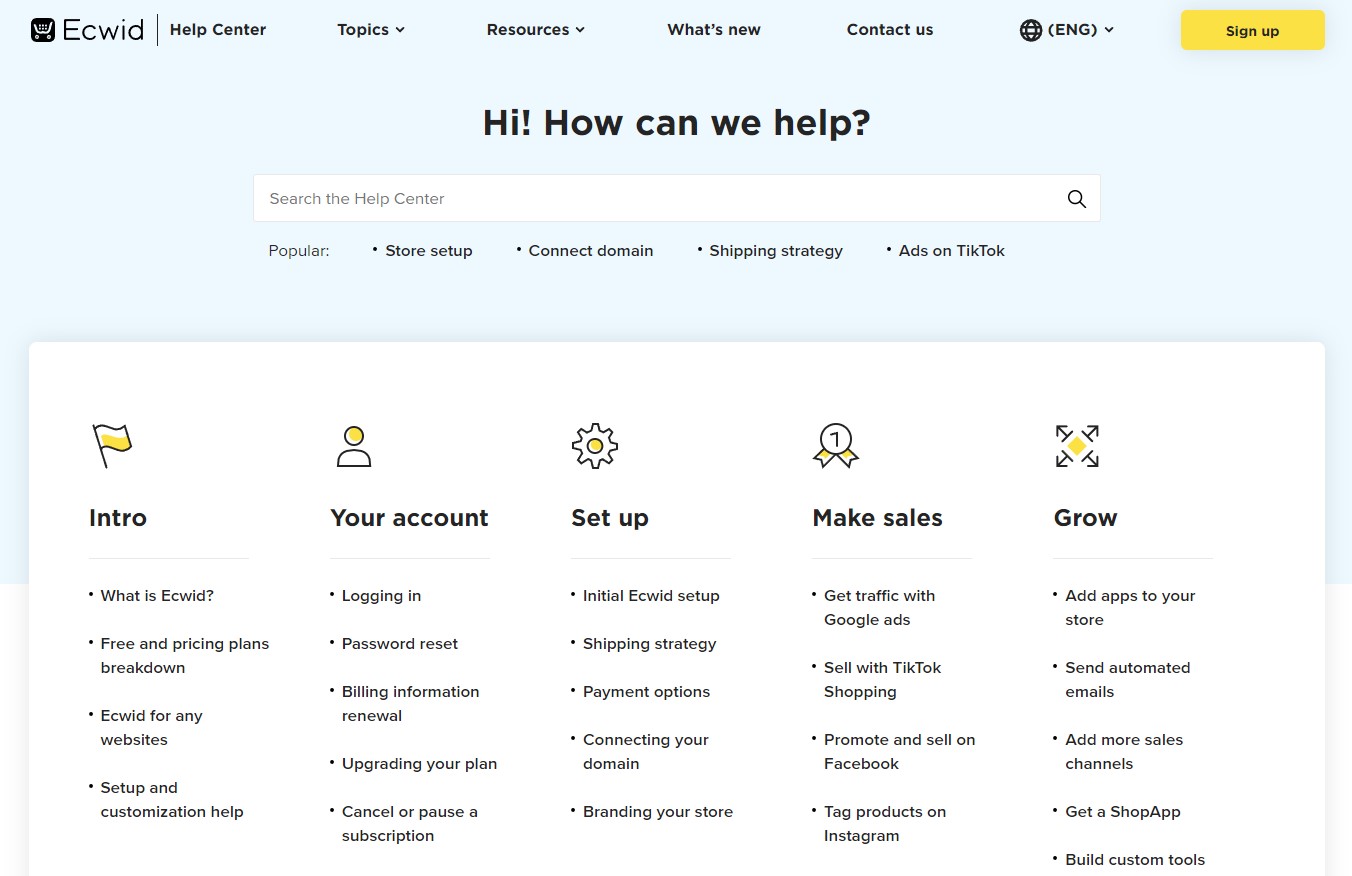Viewport: 1352px width, 876px height.
Task: Open Branding your store article
Action: (x=658, y=812)
